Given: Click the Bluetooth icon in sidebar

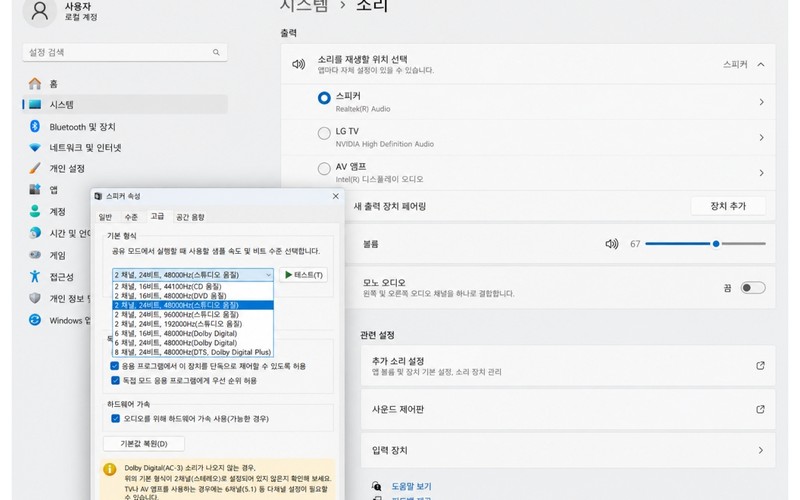Looking at the screenshot, I should click(x=35, y=126).
